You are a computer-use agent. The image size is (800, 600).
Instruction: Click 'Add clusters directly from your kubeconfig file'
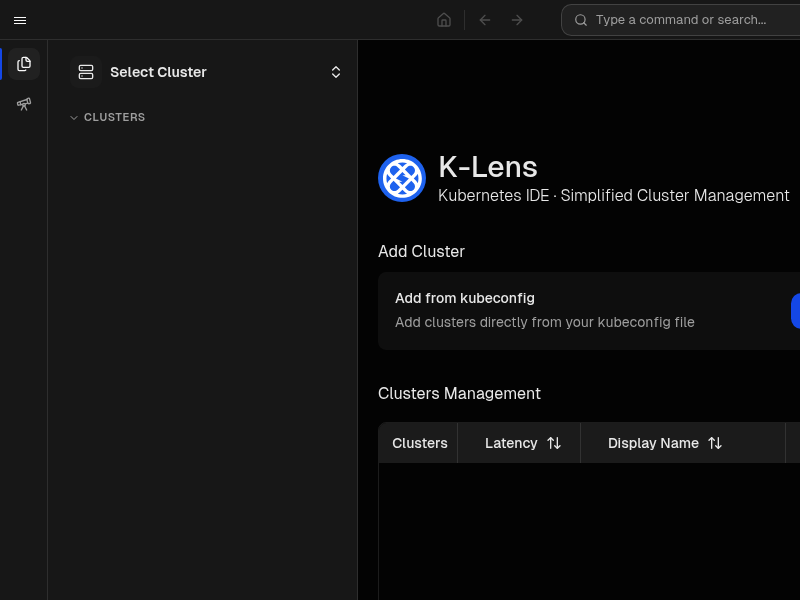544,322
